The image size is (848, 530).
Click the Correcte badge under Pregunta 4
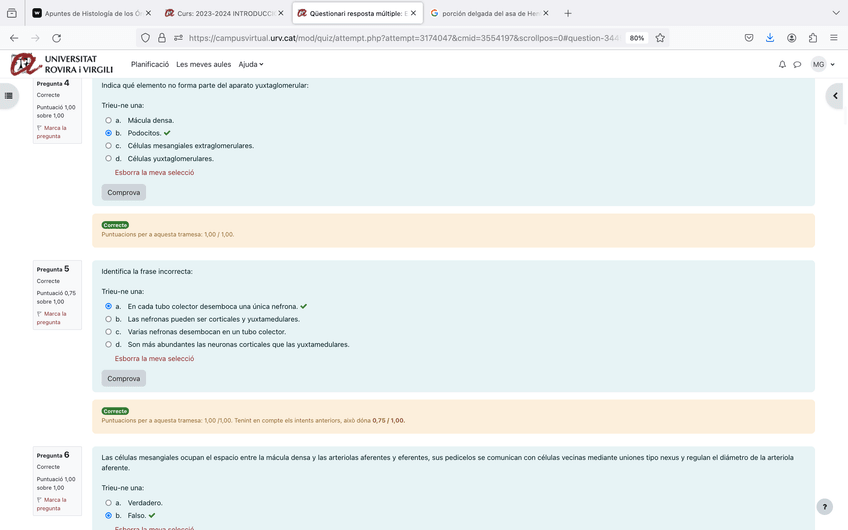115,225
